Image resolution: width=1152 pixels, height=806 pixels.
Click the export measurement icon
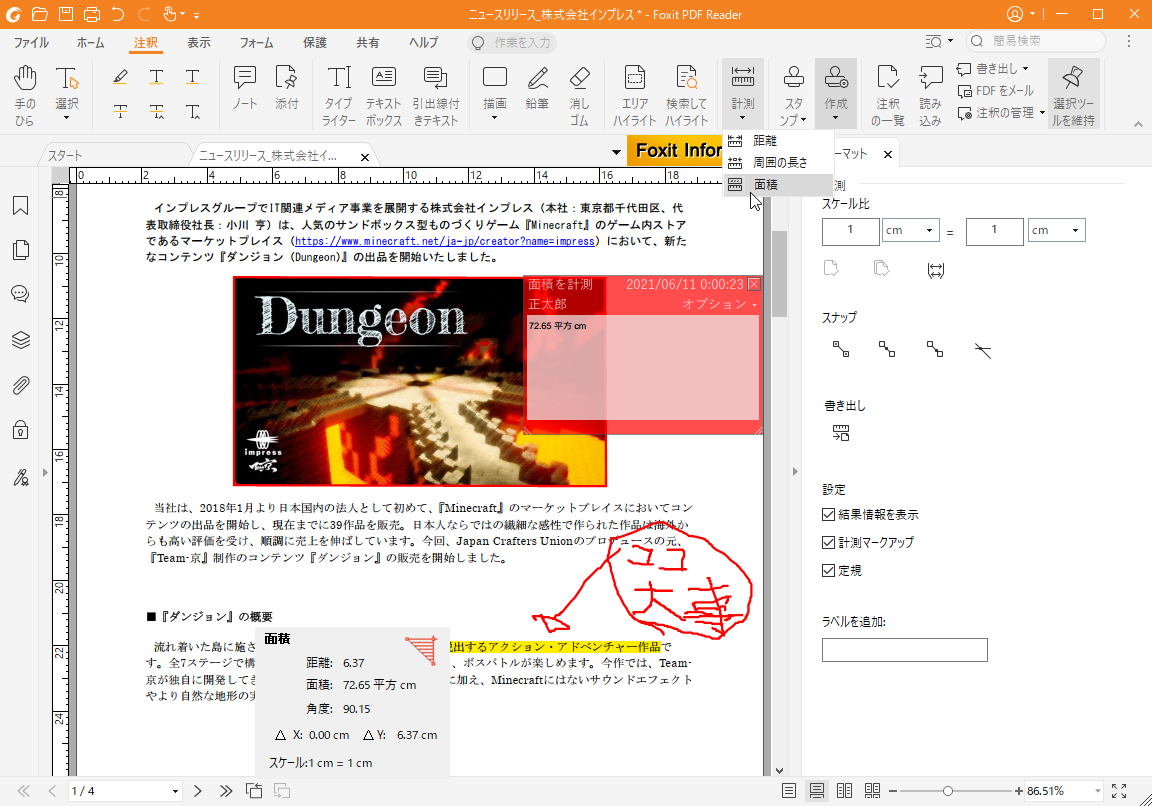pyautogui.click(x=841, y=433)
